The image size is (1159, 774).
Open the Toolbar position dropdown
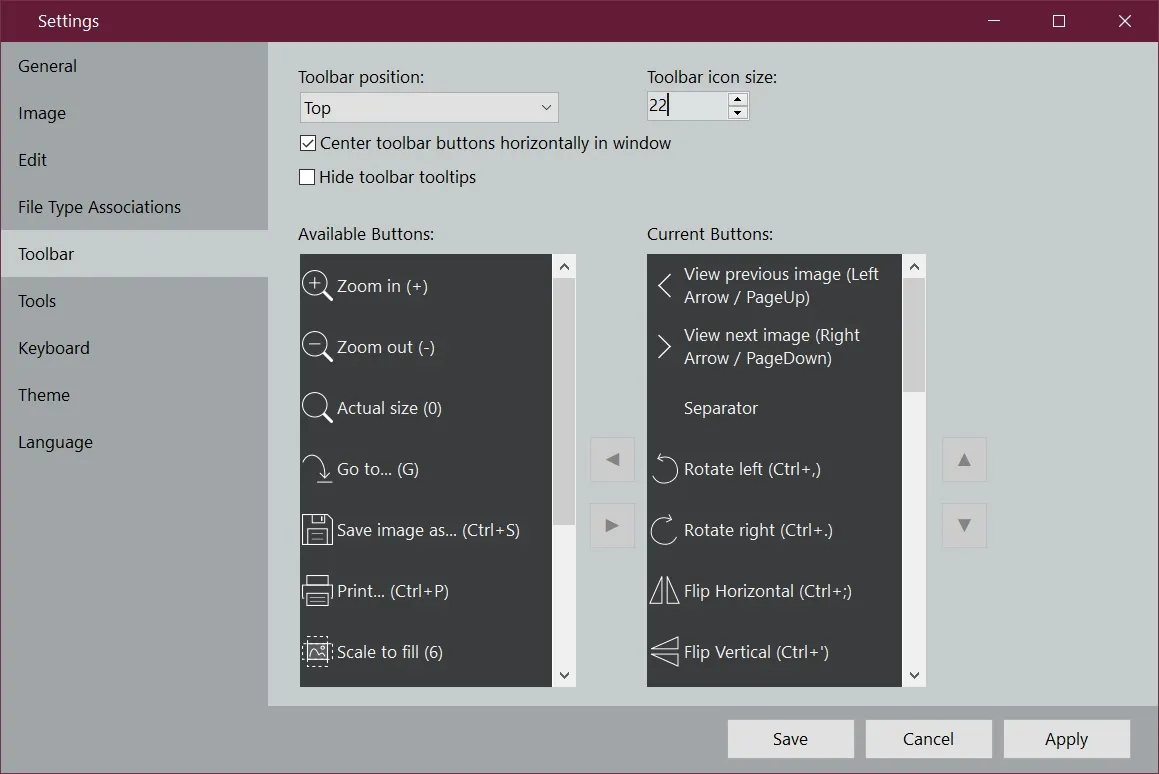point(429,108)
